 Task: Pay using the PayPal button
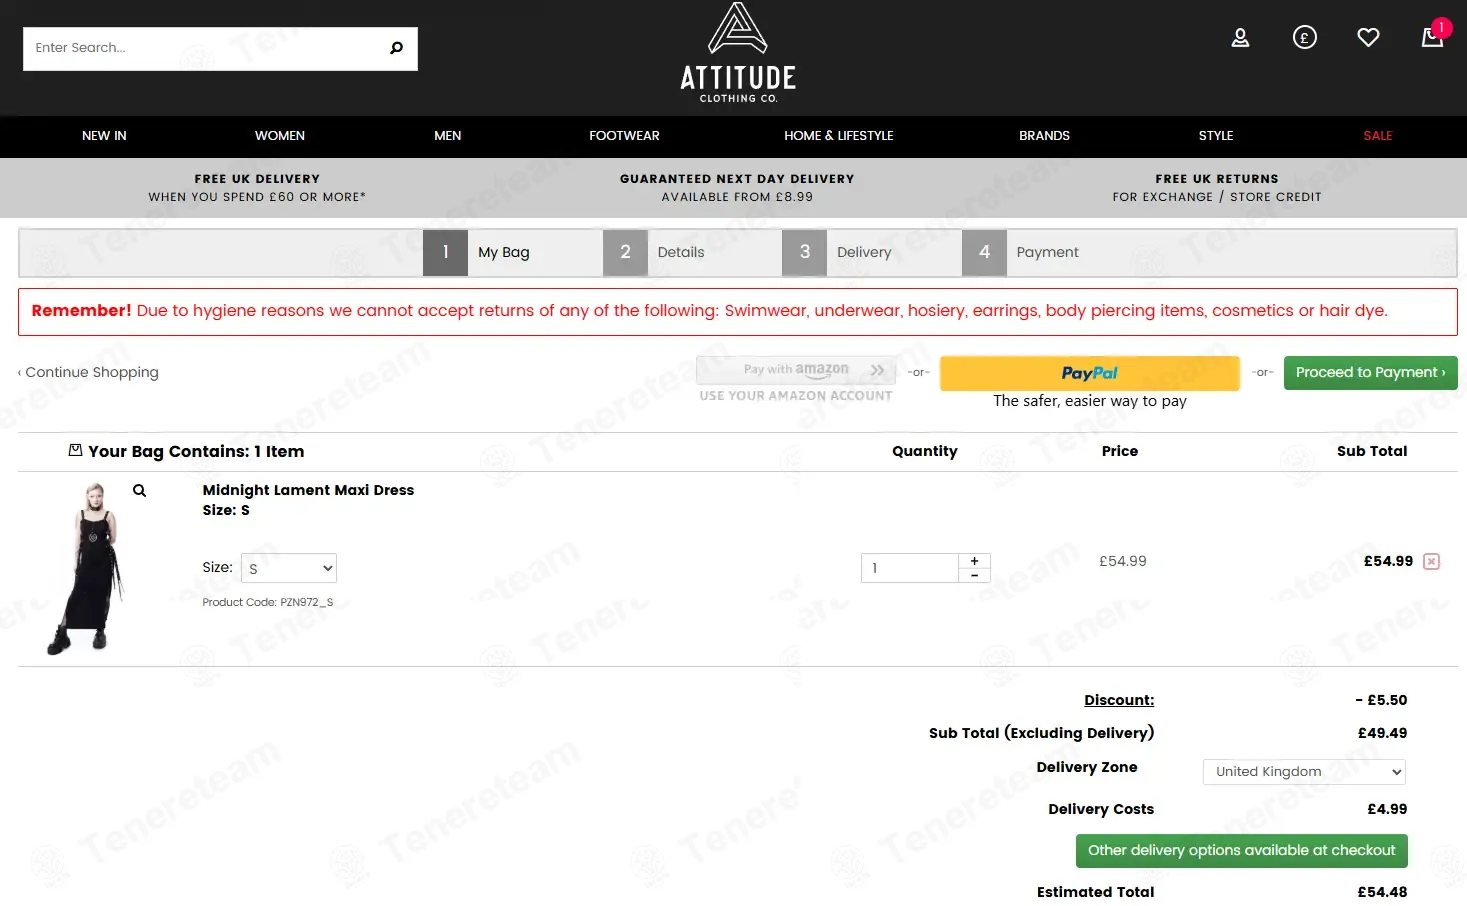point(1090,373)
